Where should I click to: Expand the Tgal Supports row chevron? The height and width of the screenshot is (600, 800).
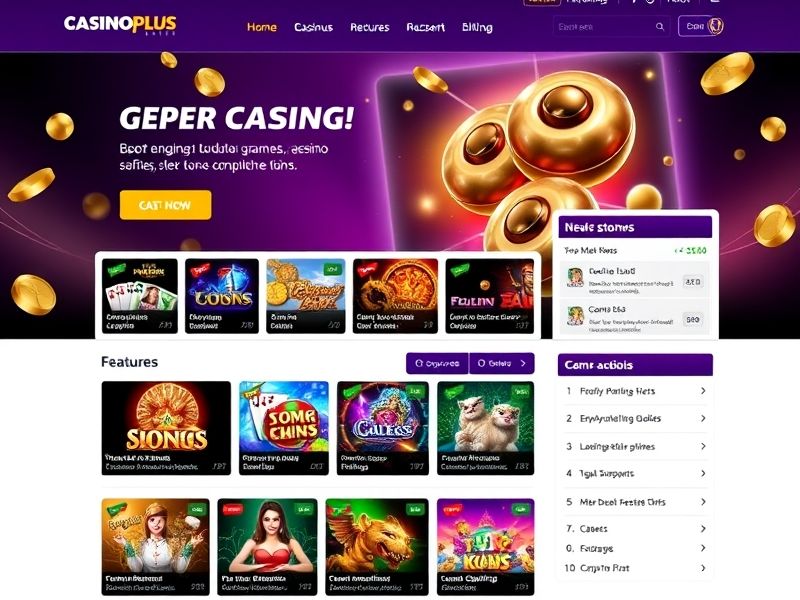[703, 473]
